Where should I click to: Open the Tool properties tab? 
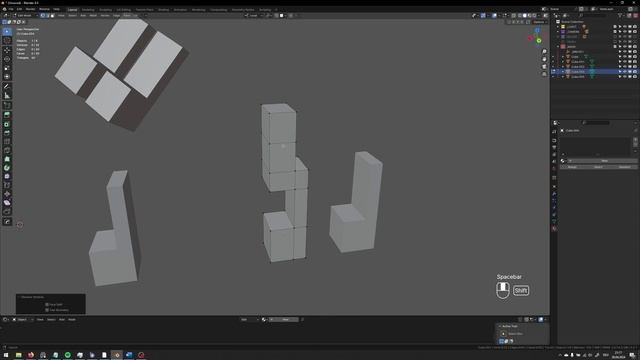tap(554, 131)
